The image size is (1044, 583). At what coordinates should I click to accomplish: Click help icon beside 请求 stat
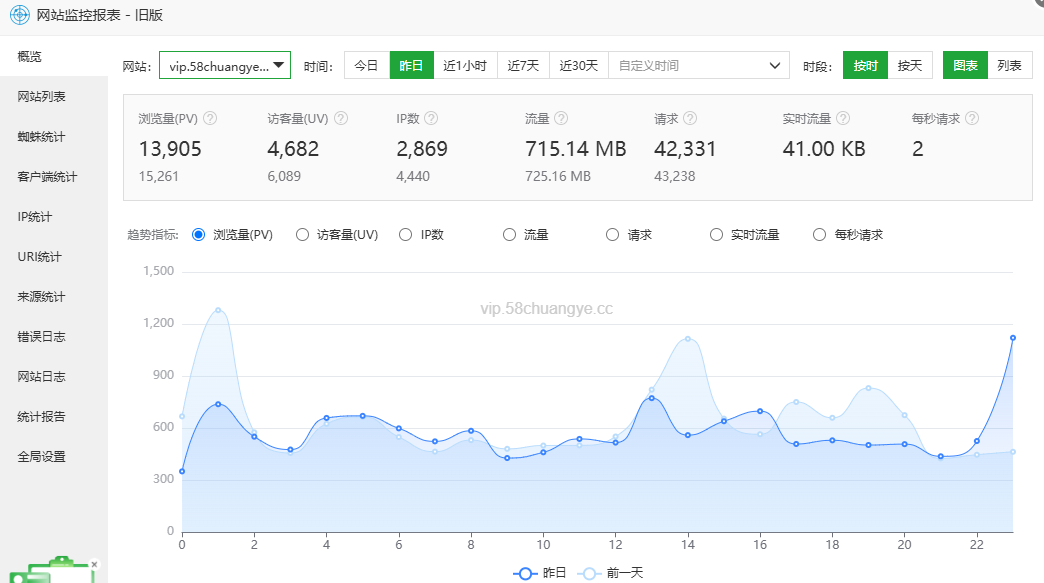(690, 118)
